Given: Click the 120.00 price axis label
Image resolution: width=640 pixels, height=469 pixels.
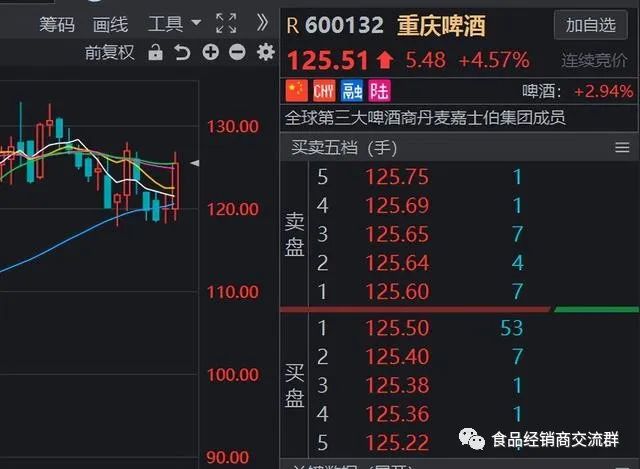Looking at the screenshot, I should (233, 209).
